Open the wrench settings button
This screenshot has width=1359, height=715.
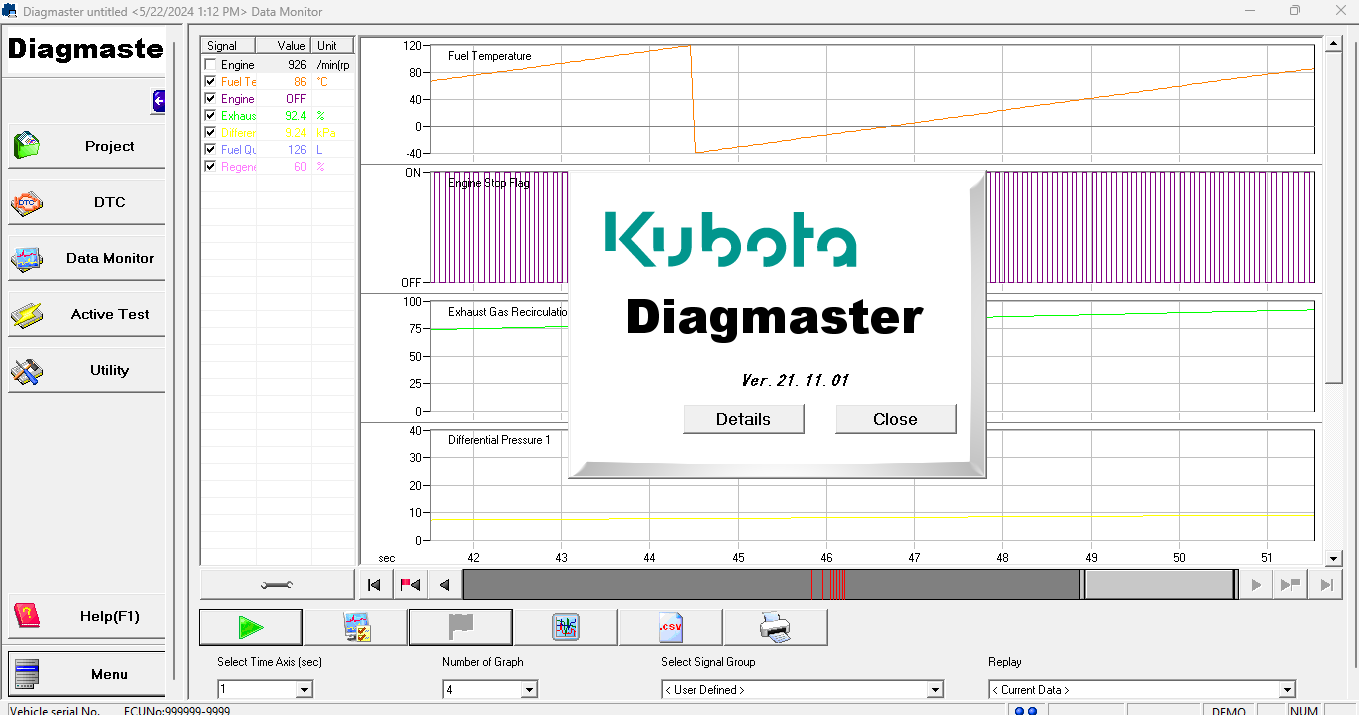[277, 585]
